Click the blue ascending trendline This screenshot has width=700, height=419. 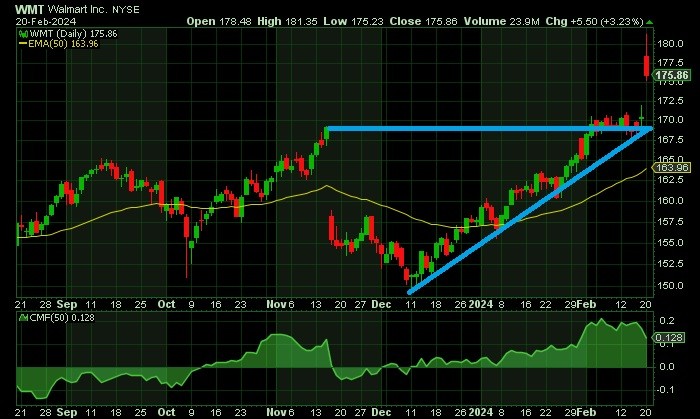(x=530, y=211)
